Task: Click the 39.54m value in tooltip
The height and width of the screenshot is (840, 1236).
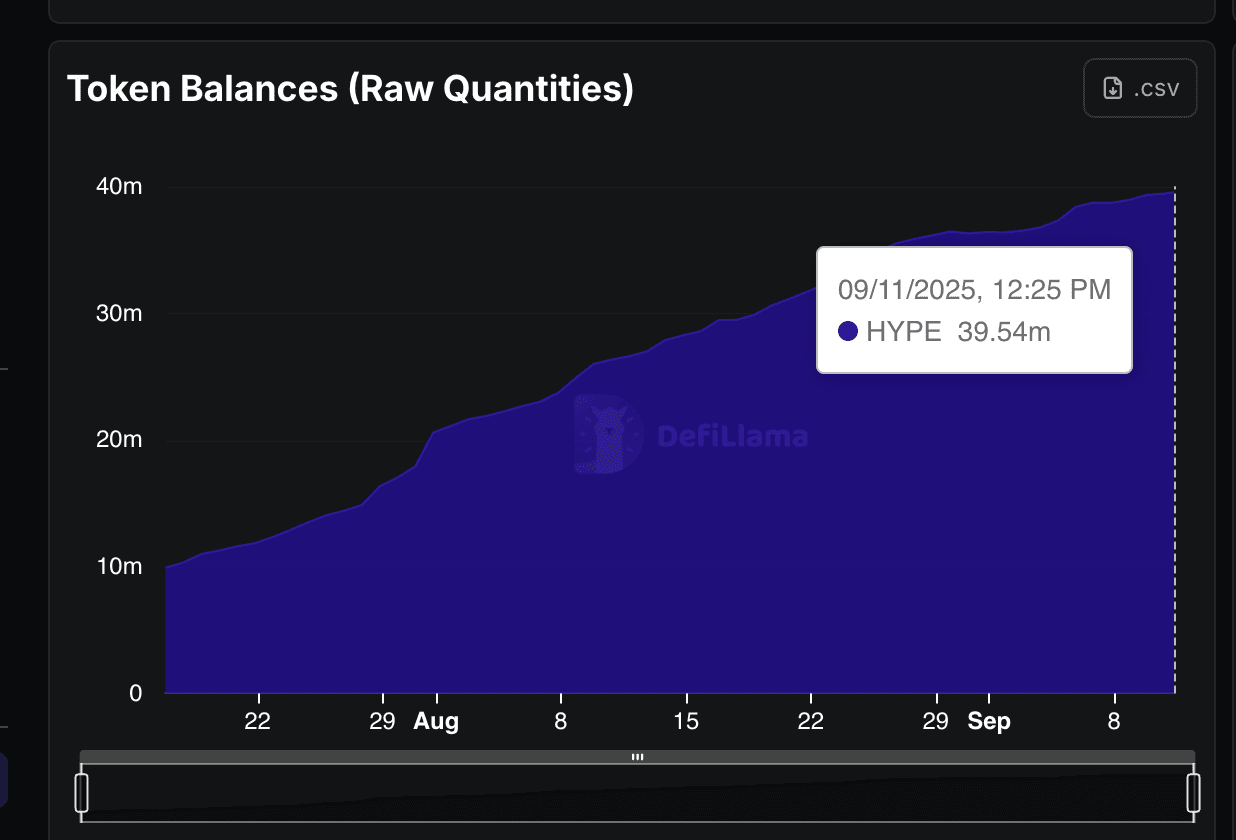Action: 1003,332
